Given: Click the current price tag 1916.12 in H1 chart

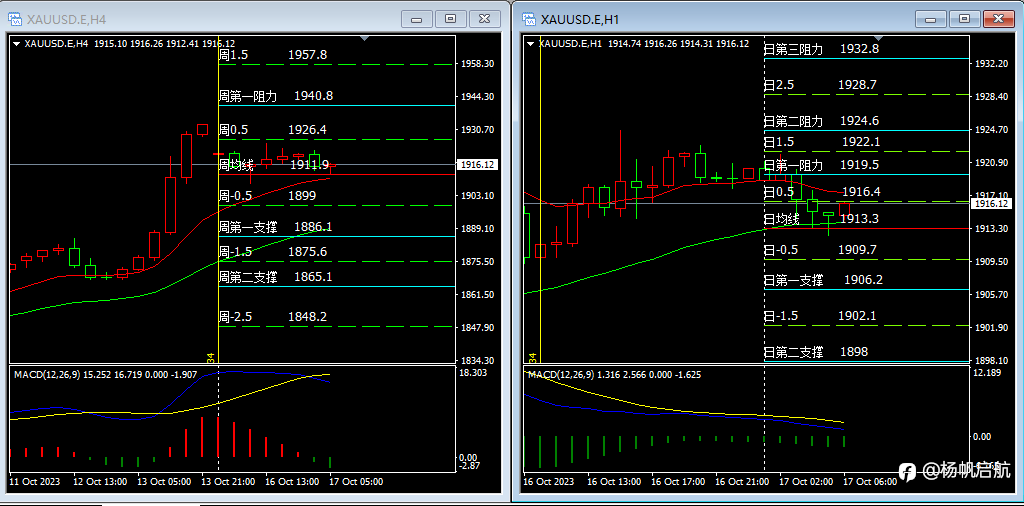Looking at the screenshot, I should 991,204.
